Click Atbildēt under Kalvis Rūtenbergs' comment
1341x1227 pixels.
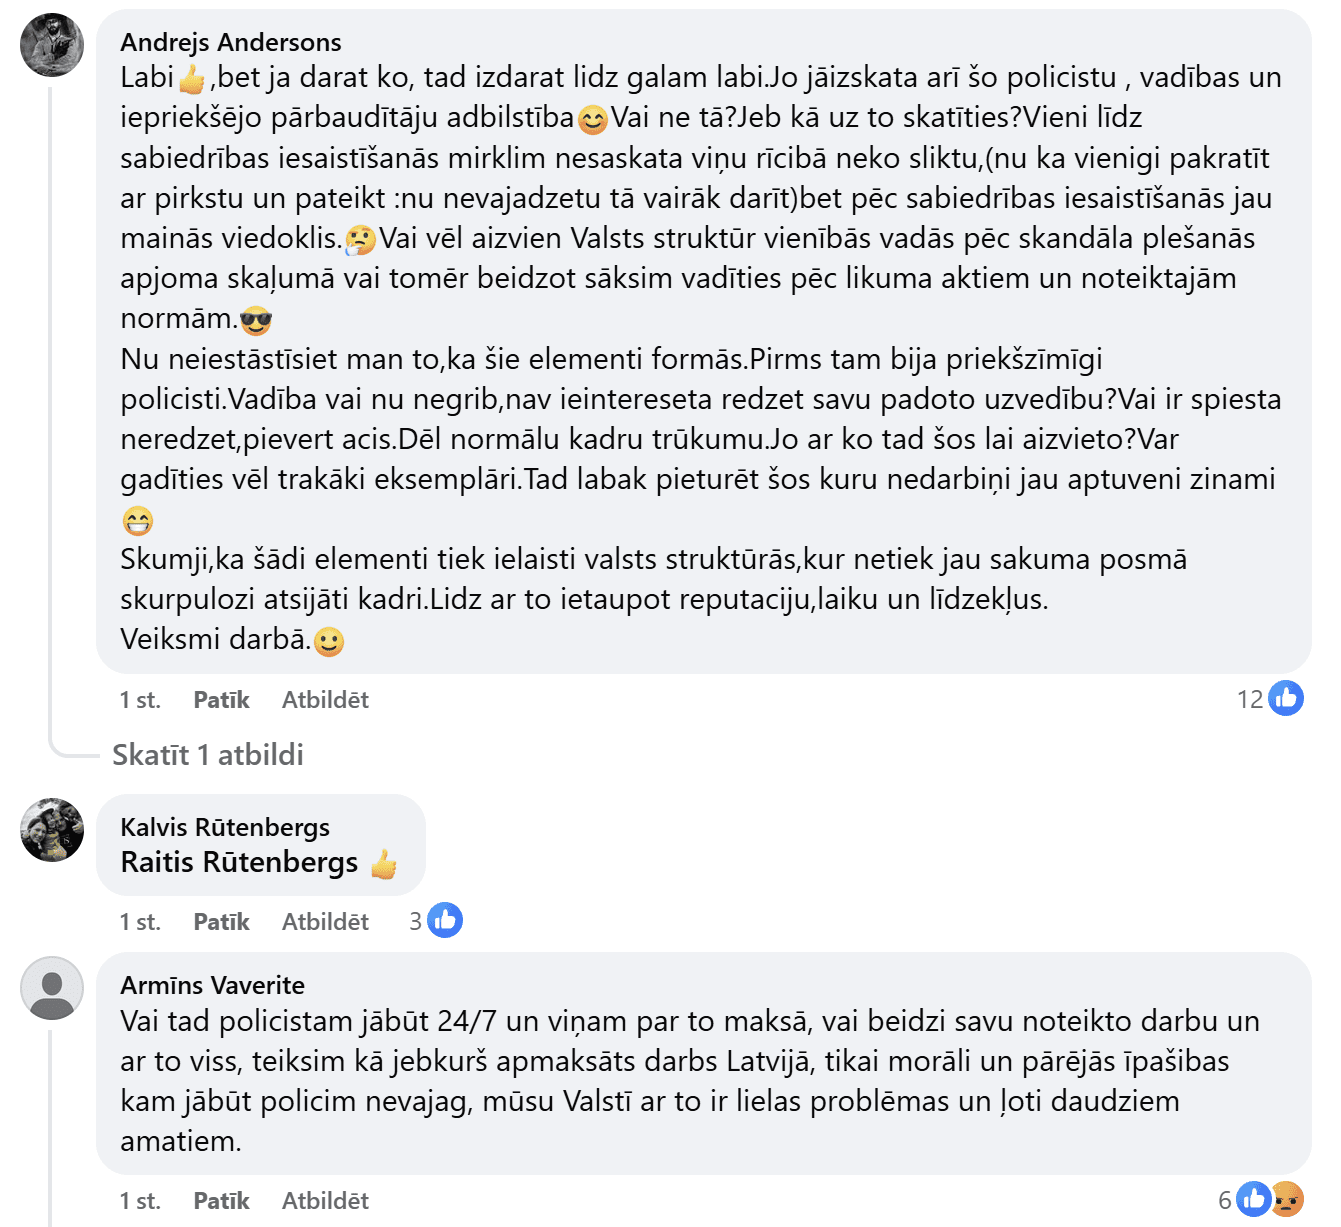pyautogui.click(x=325, y=922)
